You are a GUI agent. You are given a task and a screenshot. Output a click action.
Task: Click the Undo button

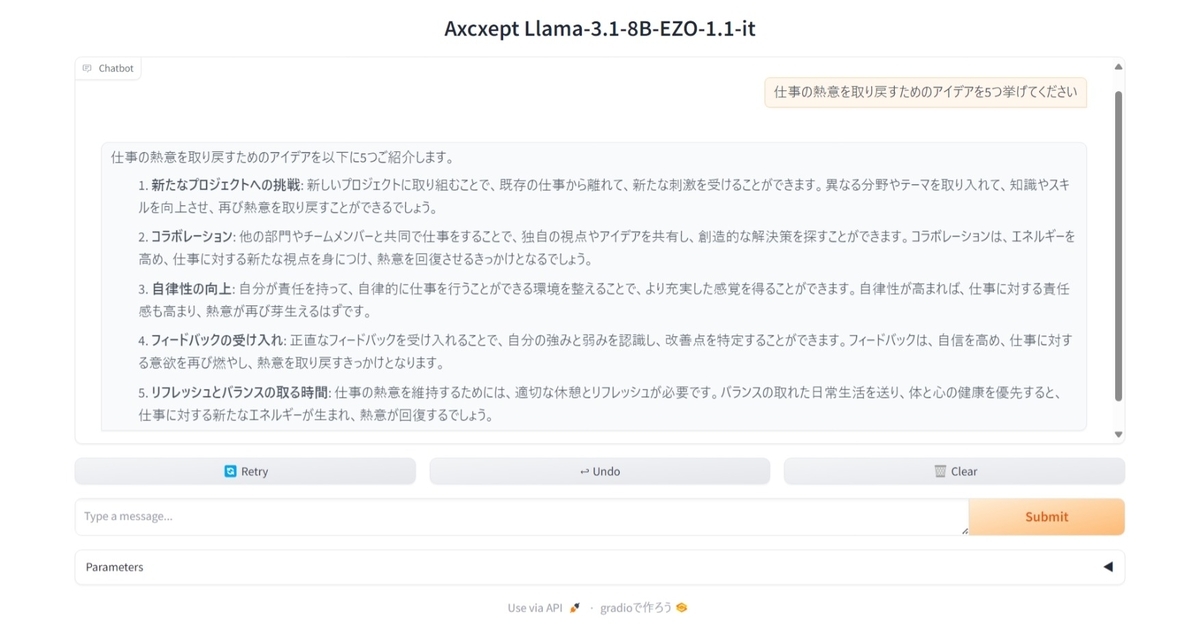600,471
